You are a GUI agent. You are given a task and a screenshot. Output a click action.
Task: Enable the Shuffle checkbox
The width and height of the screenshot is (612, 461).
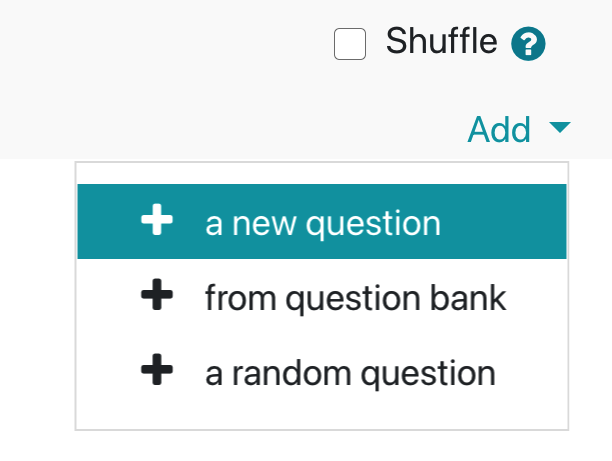point(350,44)
